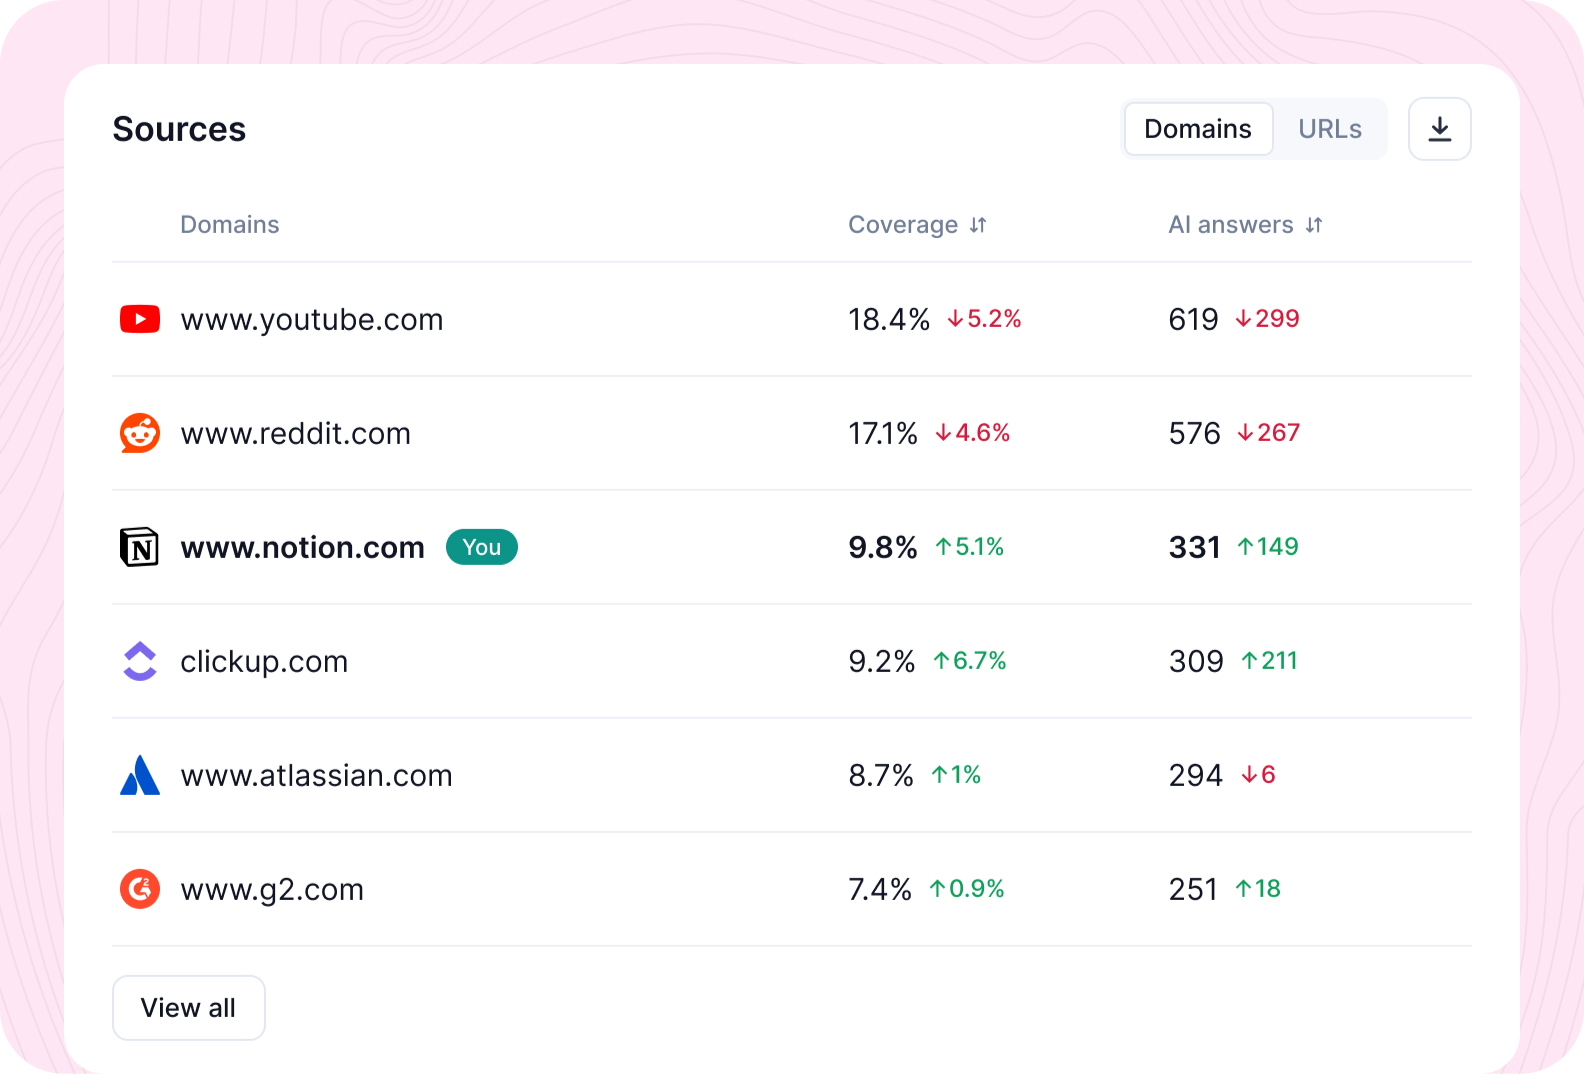This screenshot has width=1584, height=1074.
Task: Click Reddit coverage change 4.6%
Action: (x=973, y=433)
